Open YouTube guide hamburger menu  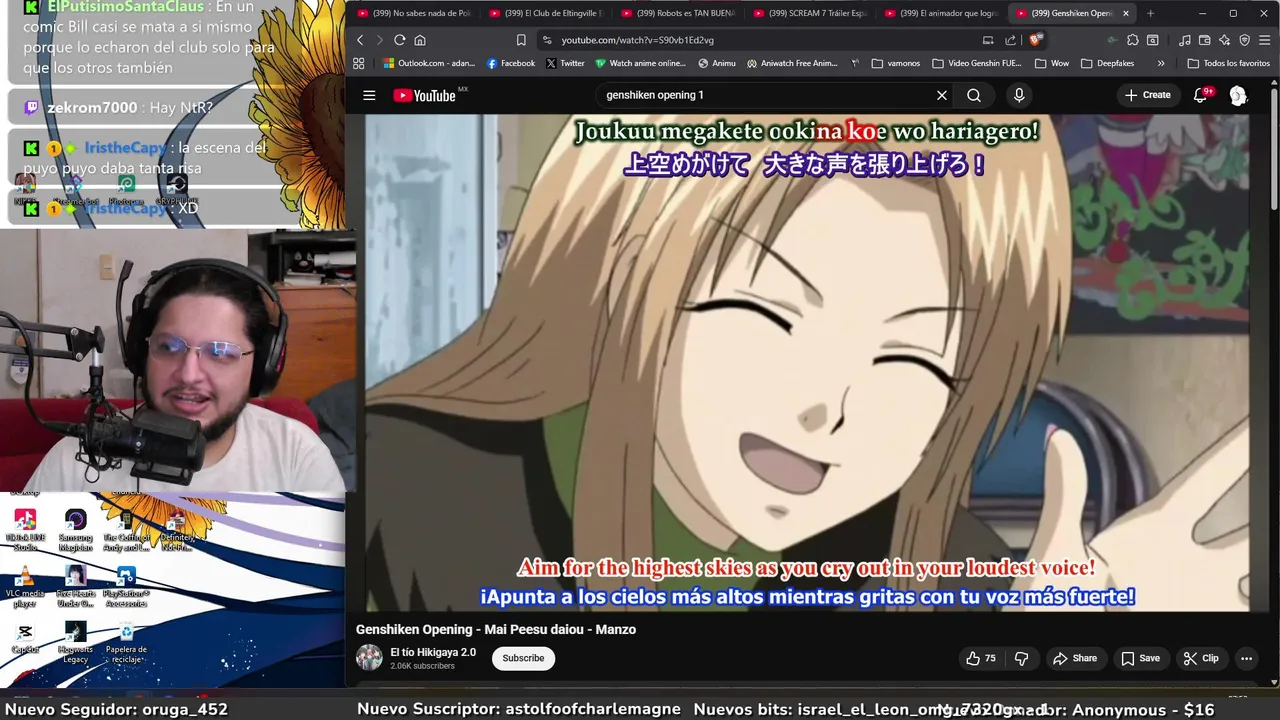pyautogui.click(x=369, y=95)
